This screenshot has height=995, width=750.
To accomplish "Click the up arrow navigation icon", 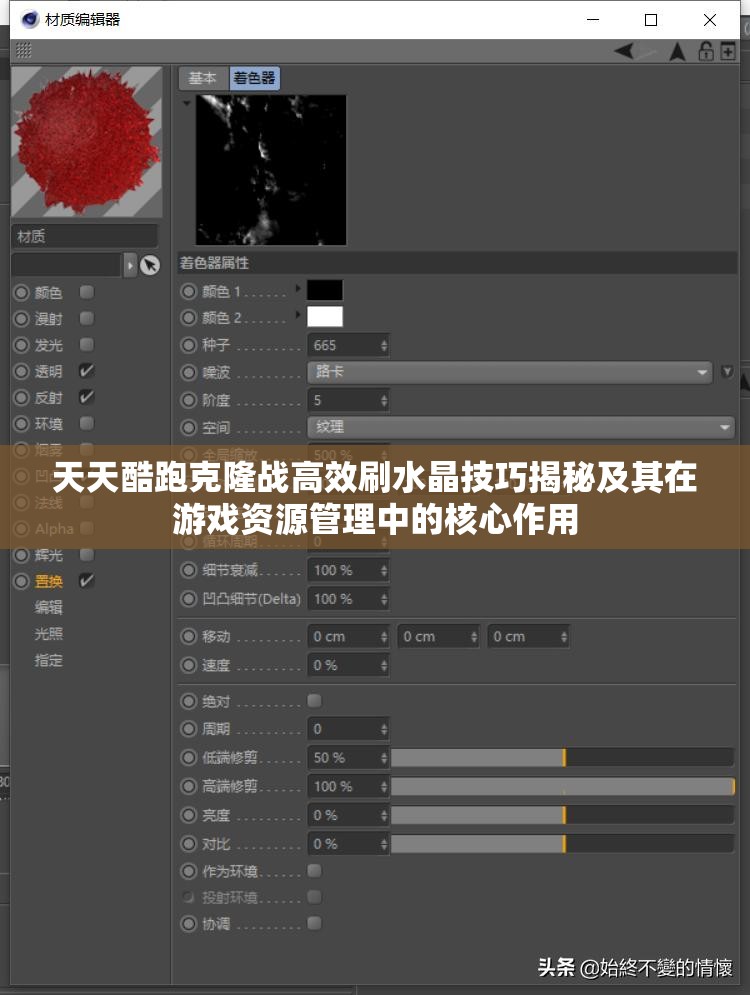I will [677, 51].
